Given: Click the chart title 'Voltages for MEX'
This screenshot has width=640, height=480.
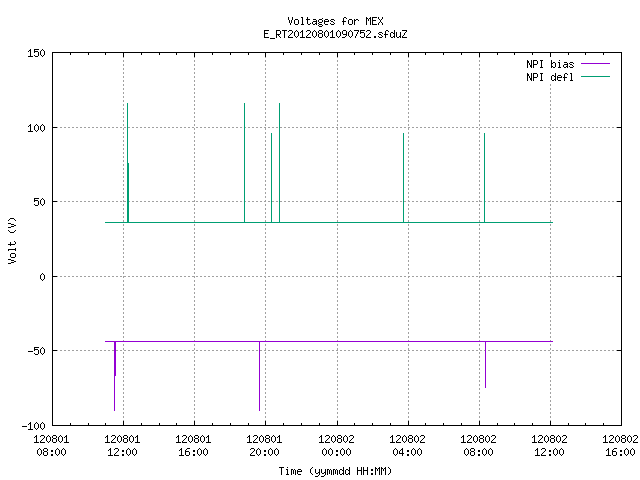Looking at the screenshot, I should point(335,21).
